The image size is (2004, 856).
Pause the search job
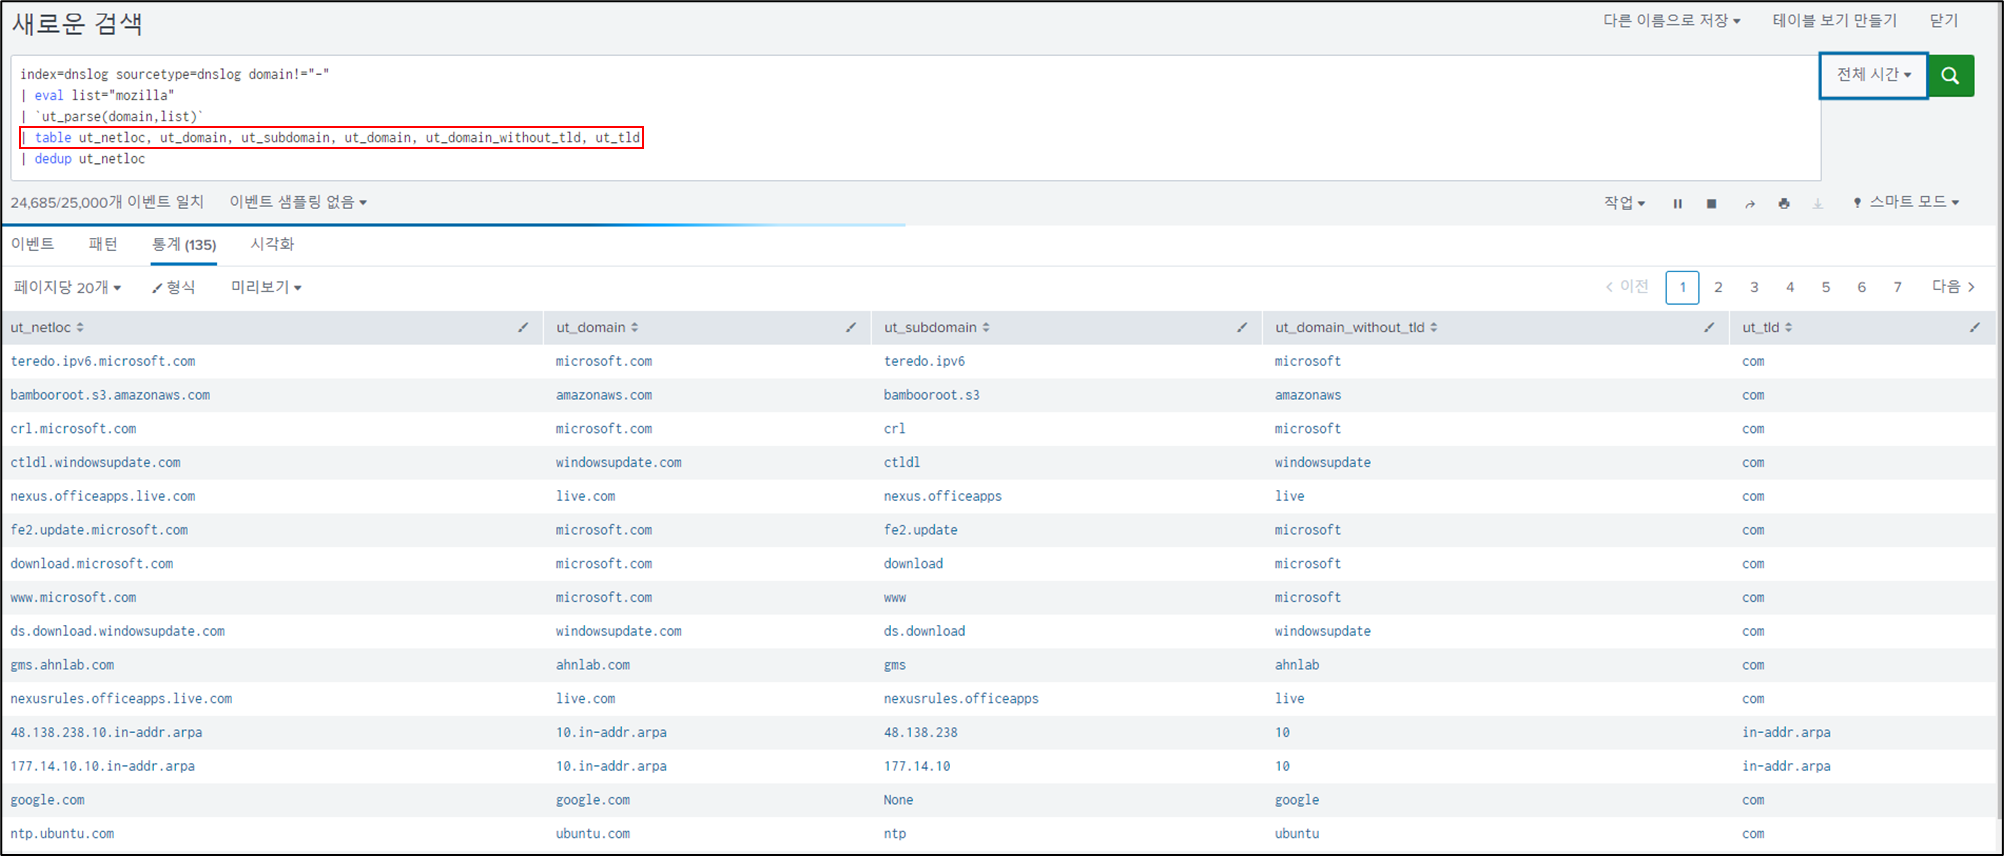point(1677,204)
